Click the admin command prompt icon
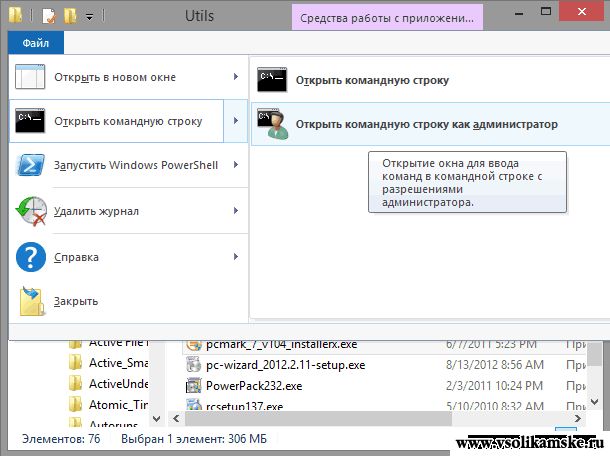This screenshot has width=610, height=456. coord(272,124)
